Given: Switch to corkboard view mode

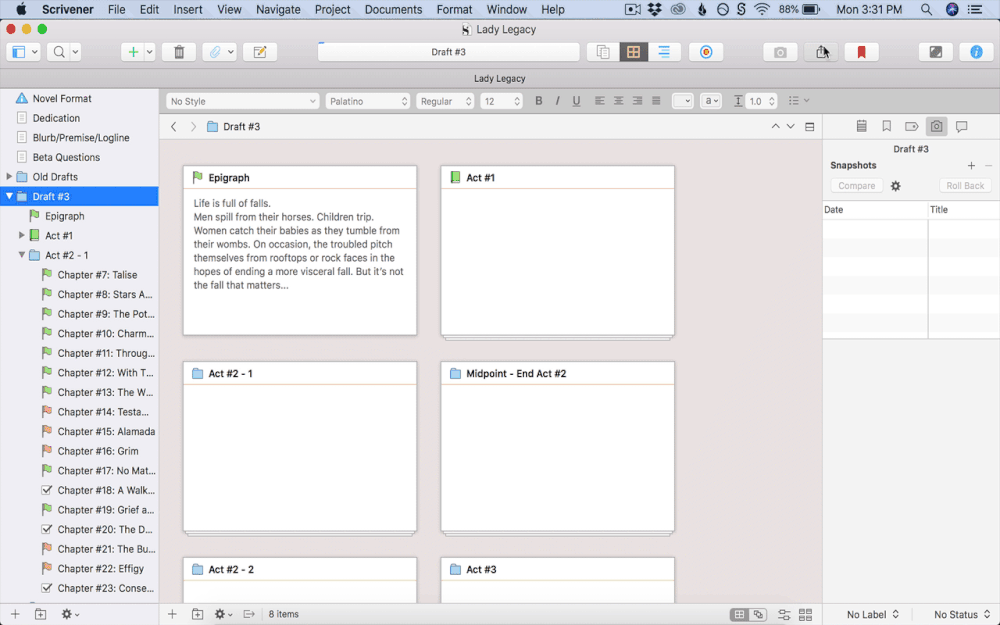Looking at the screenshot, I should click(x=632, y=52).
